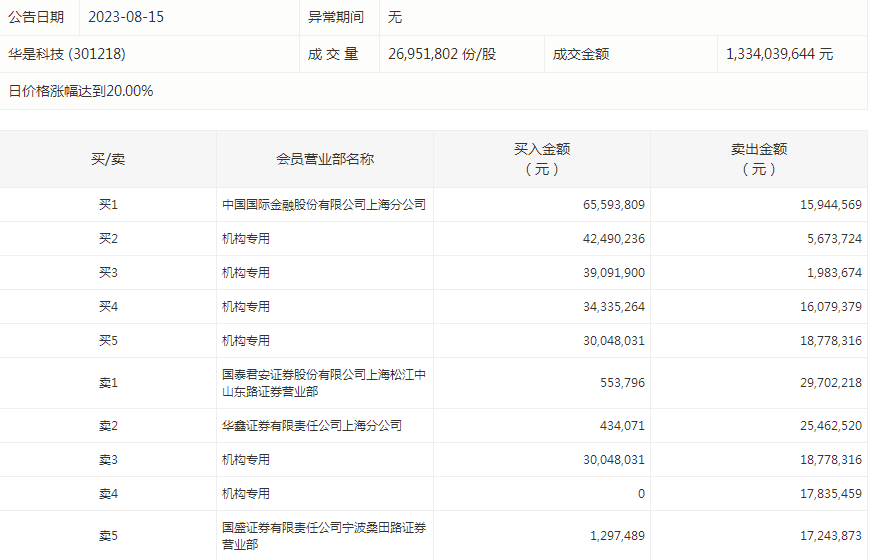Click 机构专用 in the 卖3 row
This screenshot has height=560, width=872.
246,460
